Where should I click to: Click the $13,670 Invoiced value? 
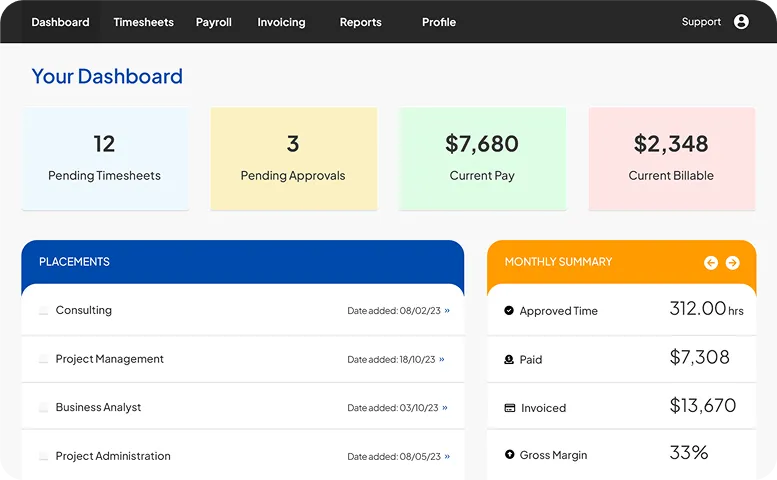tap(703, 406)
